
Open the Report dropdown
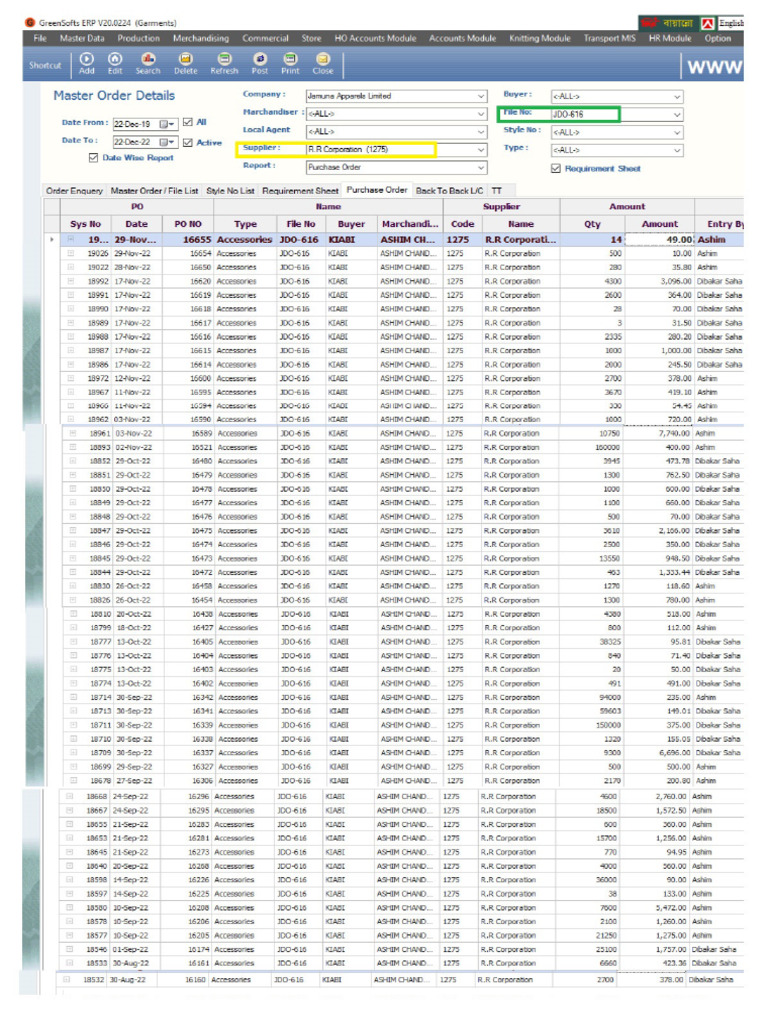481,167
